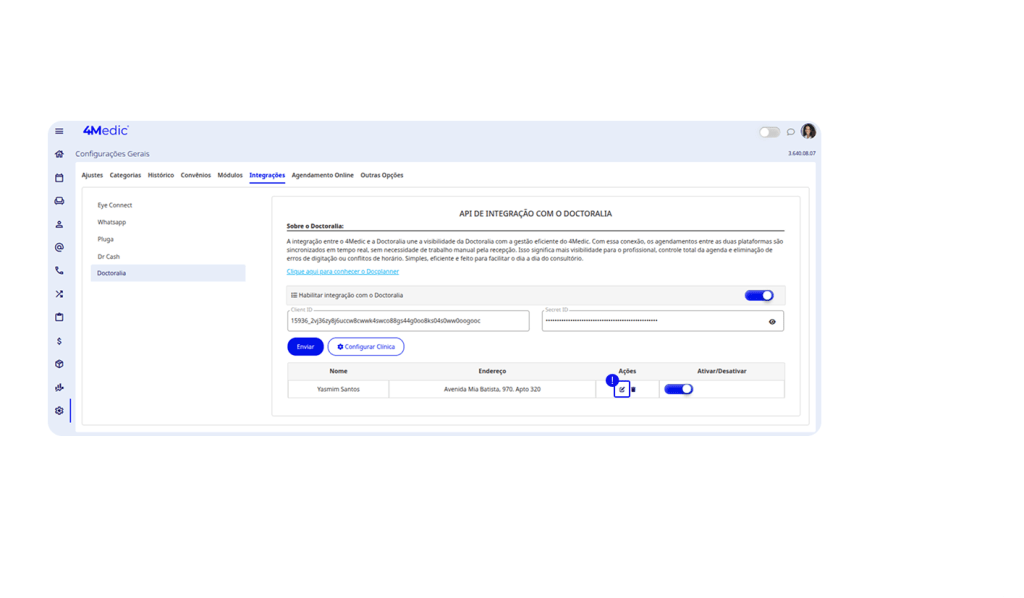Open the Outras Opções tab
The height and width of the screenshot is (598, 1024).
[382, 175]
